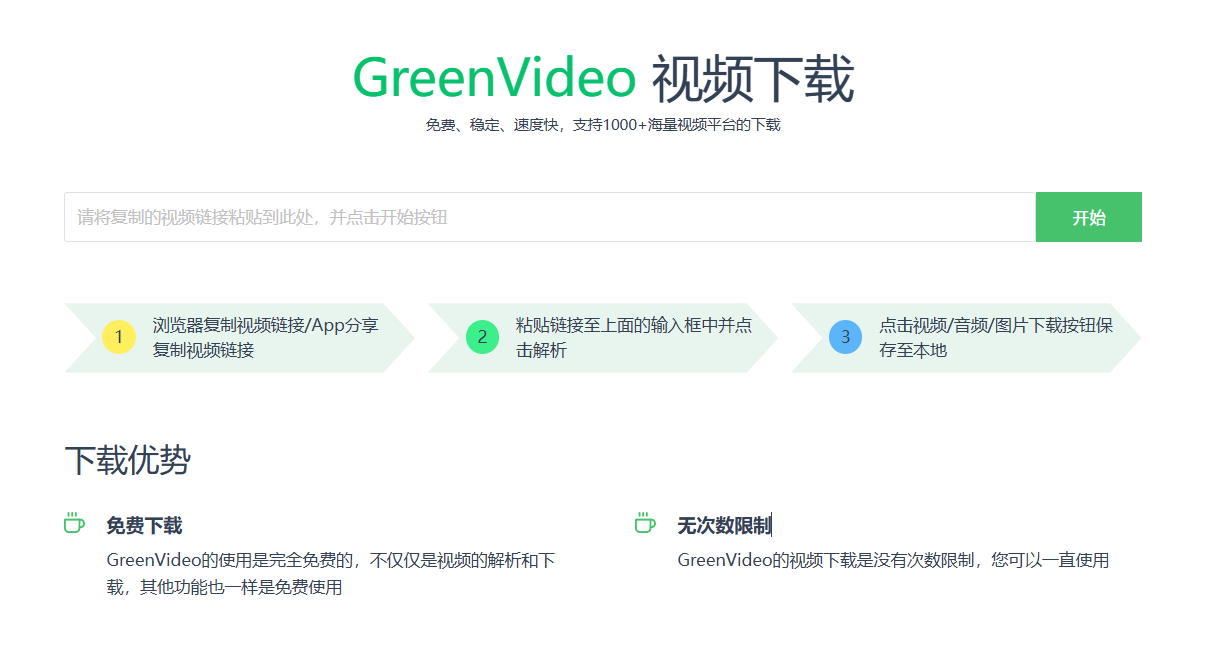Click the 无次数限制 heading label
Image resolution: width=1225 pixels, height=646 pixels.
tap(724, 524)
